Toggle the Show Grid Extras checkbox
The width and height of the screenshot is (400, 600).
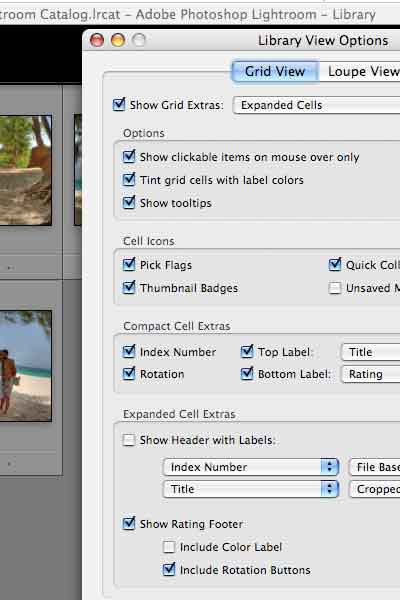click(119, 104)
